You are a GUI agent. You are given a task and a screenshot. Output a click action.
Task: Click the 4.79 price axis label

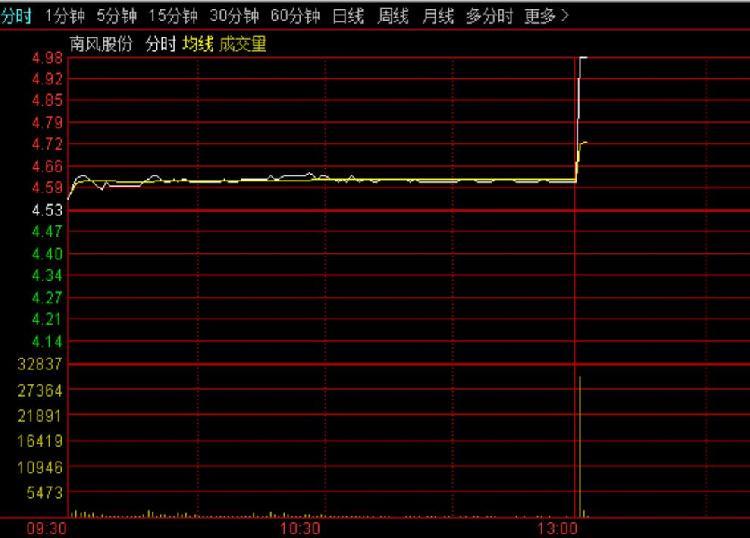tap(47, 122)
